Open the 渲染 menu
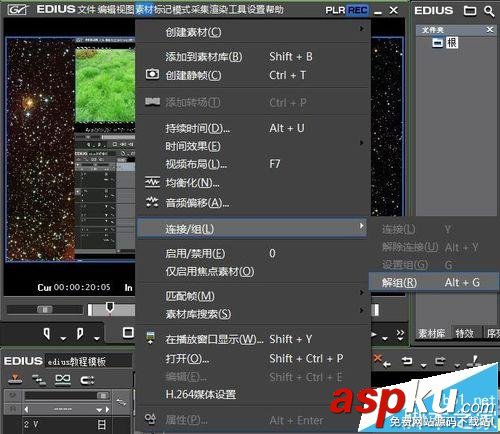Image resolution: width=500 pixels, height=434 pixels. 219,9
